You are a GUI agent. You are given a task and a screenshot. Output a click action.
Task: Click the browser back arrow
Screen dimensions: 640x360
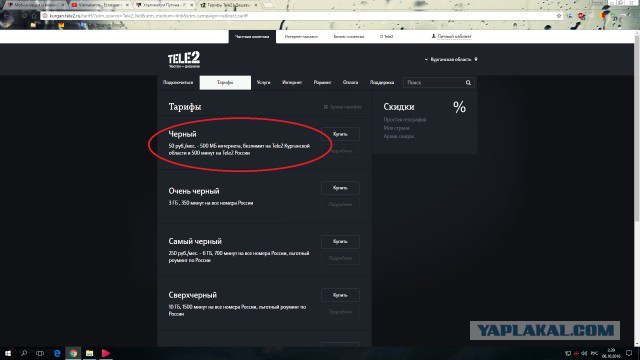pyautogui.click(x=7, y=16)
